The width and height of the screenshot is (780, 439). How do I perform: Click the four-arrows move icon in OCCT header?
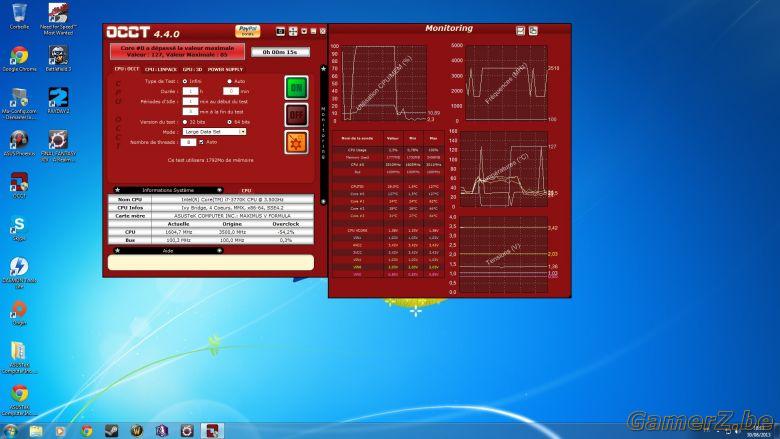(293, 31)
